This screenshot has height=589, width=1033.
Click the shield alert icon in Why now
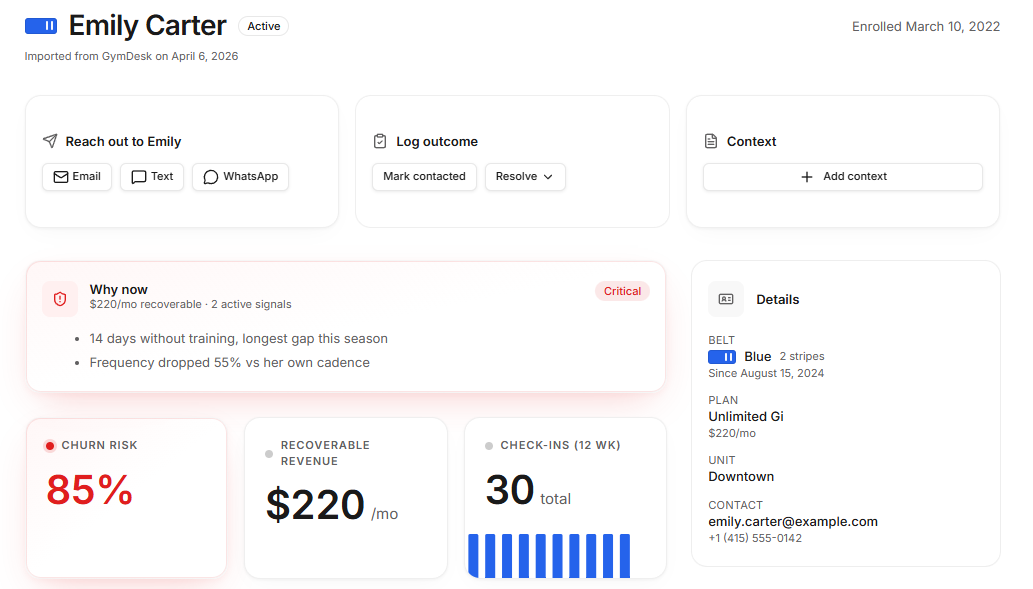[x=60, y=299]
